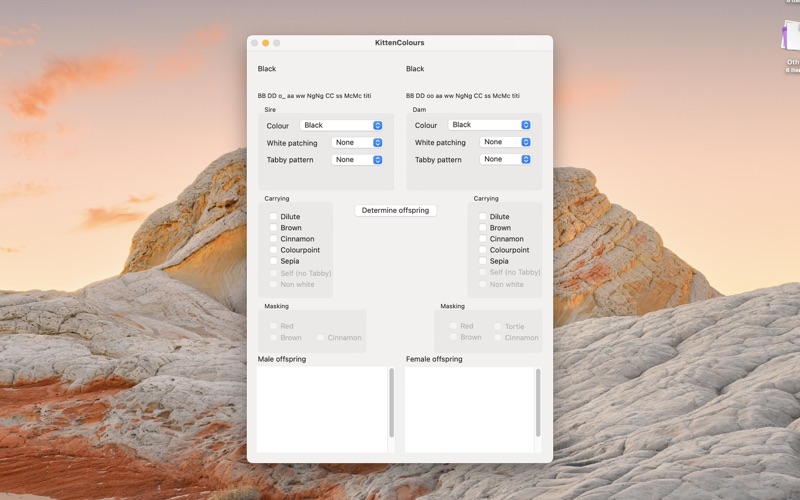
Task: Open the Dam Colour dropdown
Action: [x=489, y=125]
